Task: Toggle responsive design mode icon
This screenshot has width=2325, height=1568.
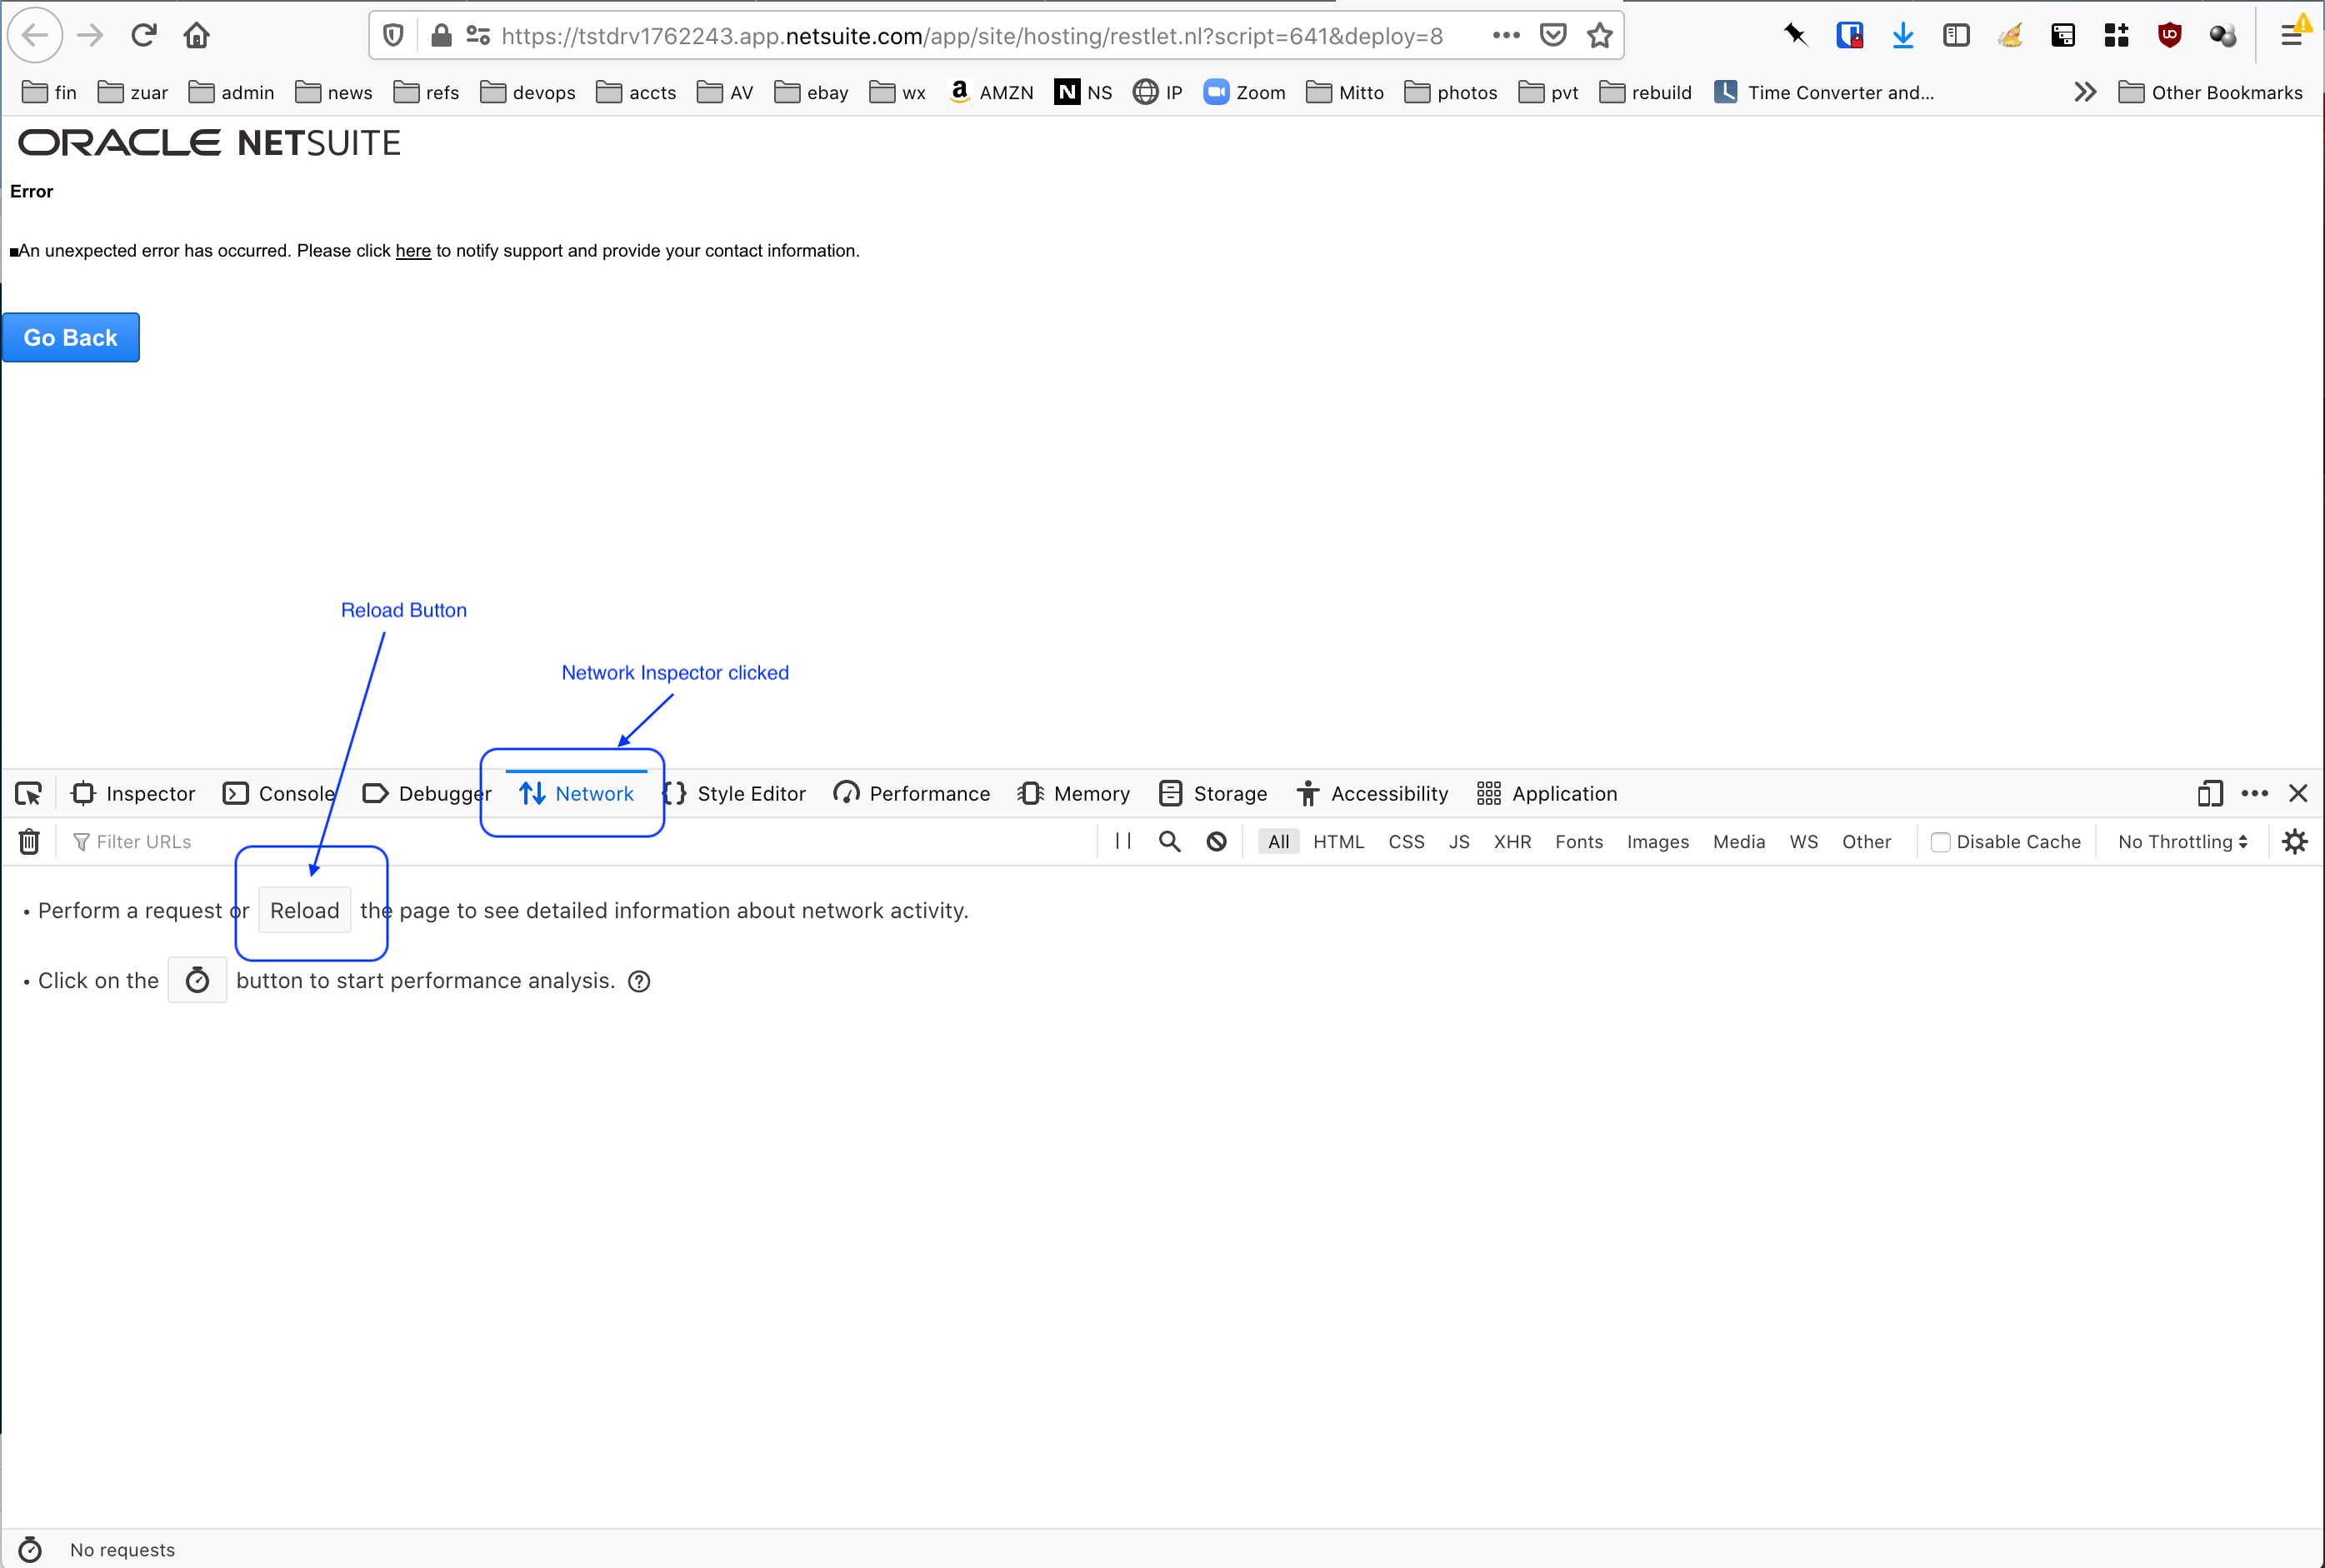Action: [x=2210, y=793]
